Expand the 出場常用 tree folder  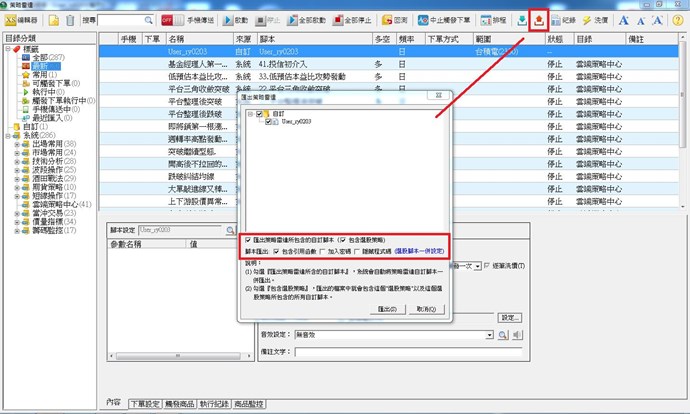(17, 144)
